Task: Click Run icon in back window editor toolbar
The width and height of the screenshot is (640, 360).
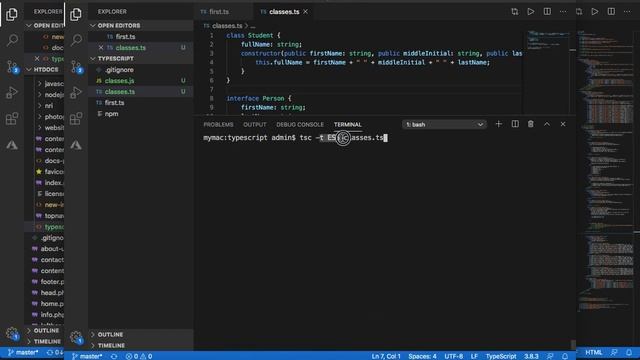Action: pyautogui.click(x=595, y=11)
